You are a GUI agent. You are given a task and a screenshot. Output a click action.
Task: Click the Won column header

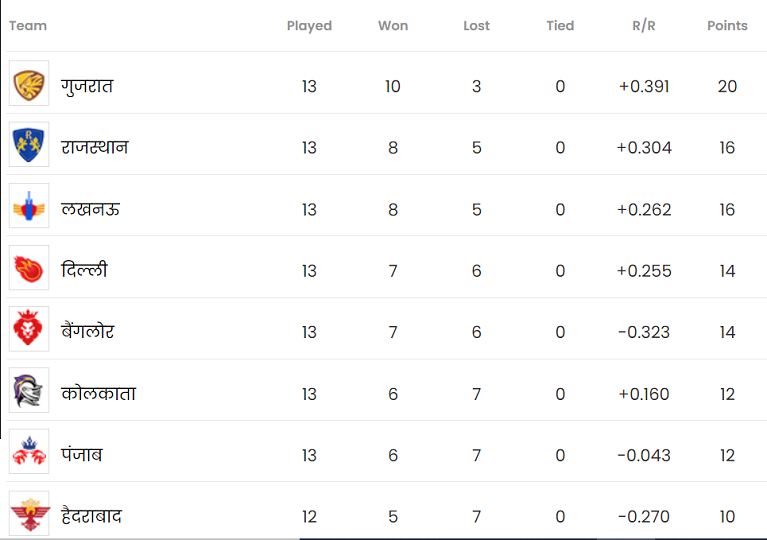click(393, 25)
